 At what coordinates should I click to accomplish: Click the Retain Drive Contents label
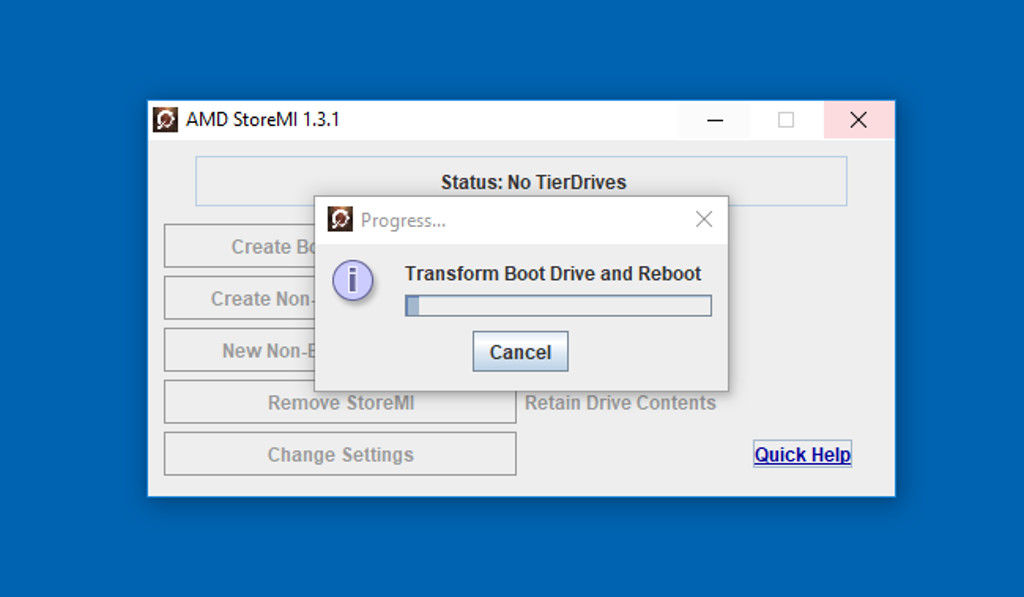(620, 403)
